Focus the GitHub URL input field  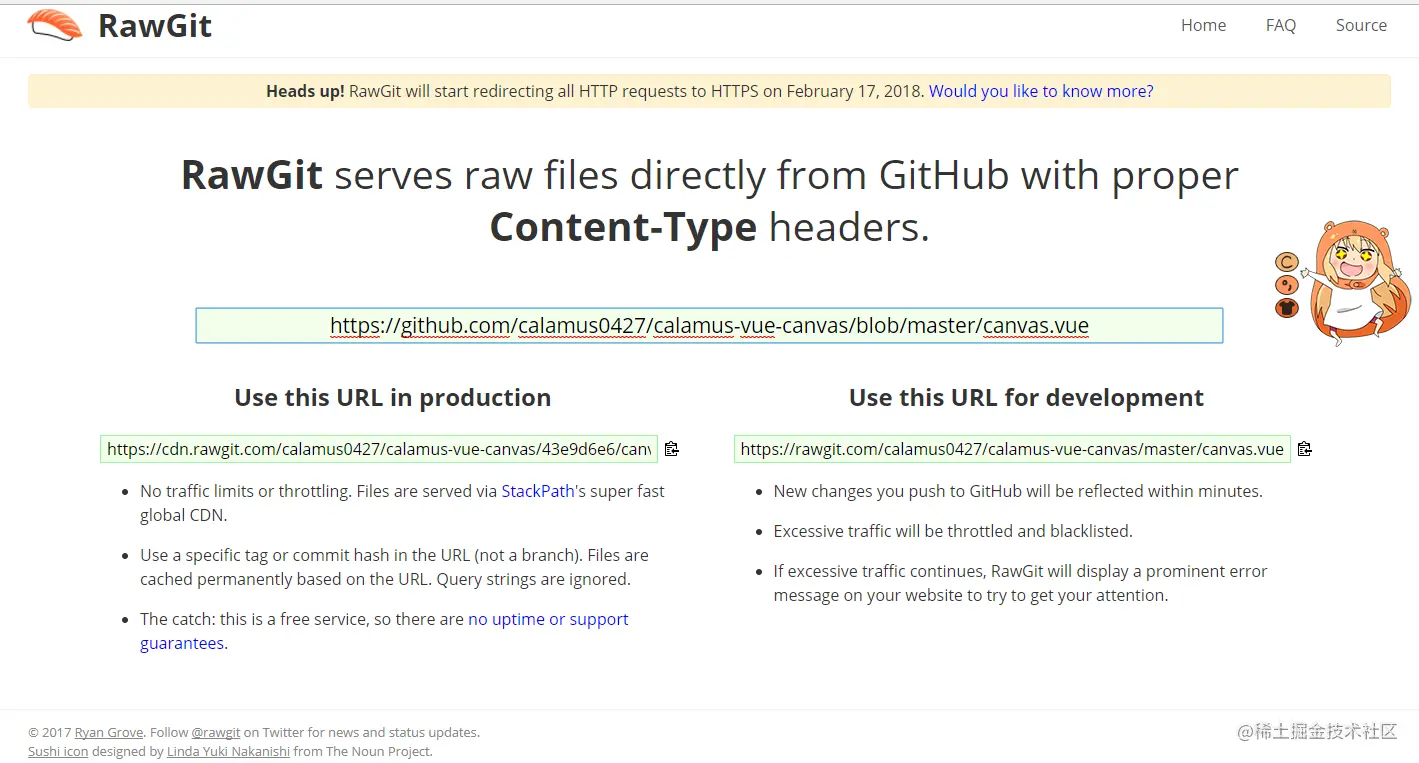709,326
